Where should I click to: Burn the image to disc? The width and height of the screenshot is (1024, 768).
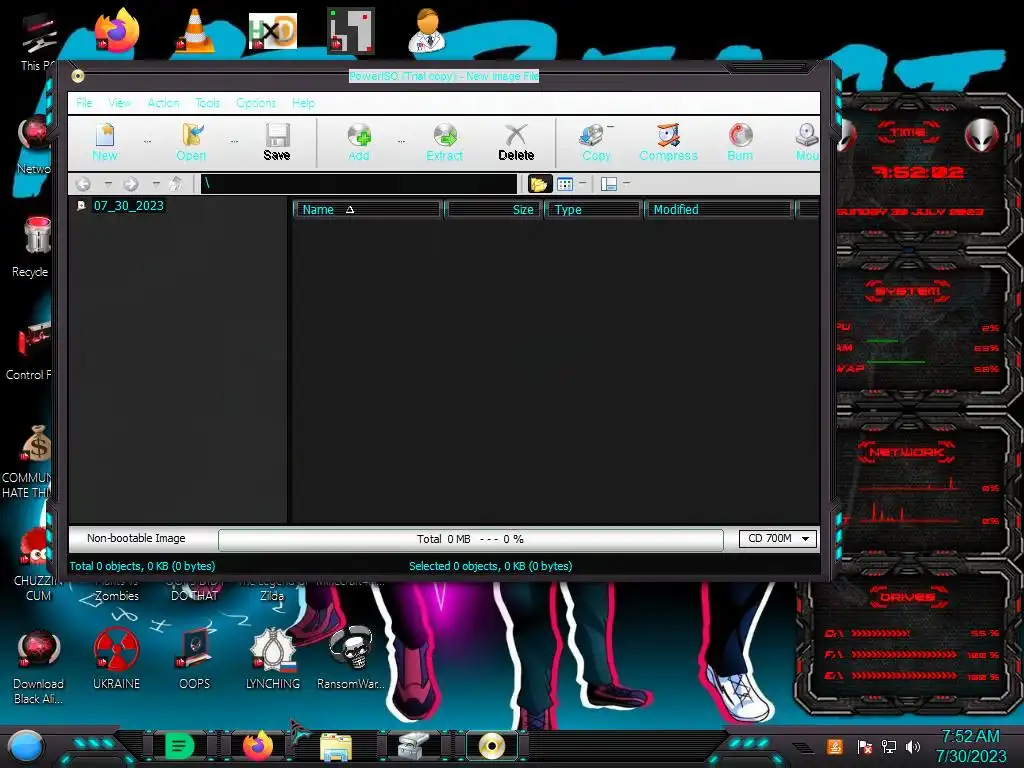tap(740, 142)
